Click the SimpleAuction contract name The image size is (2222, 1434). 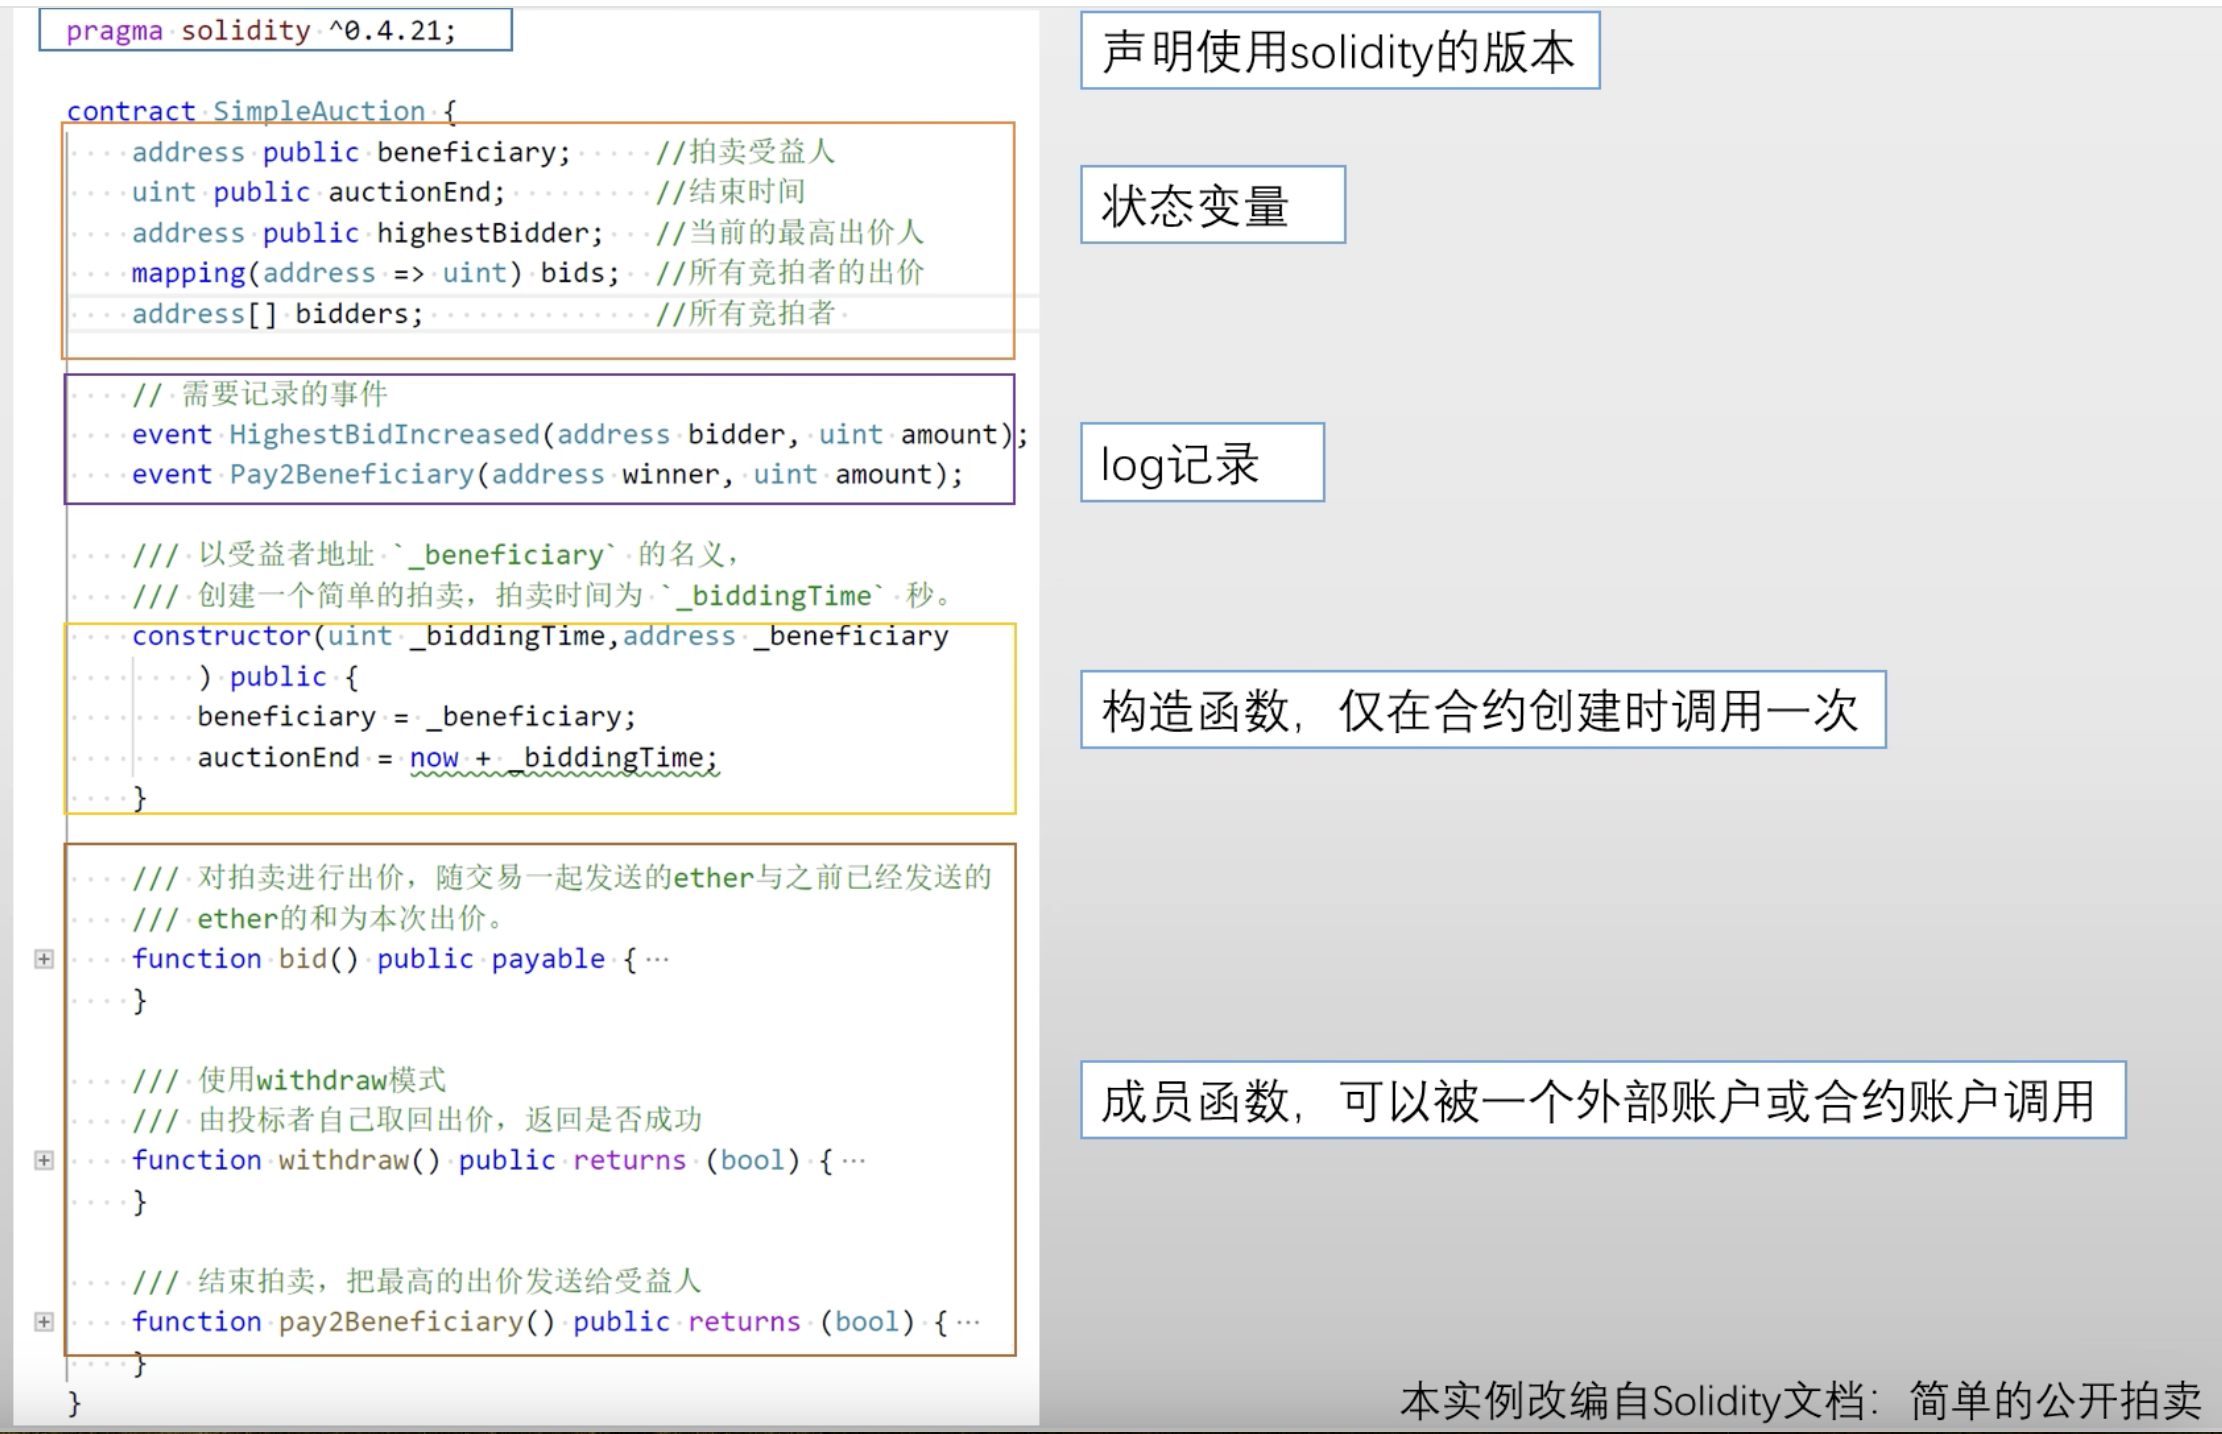coord(319,111)
